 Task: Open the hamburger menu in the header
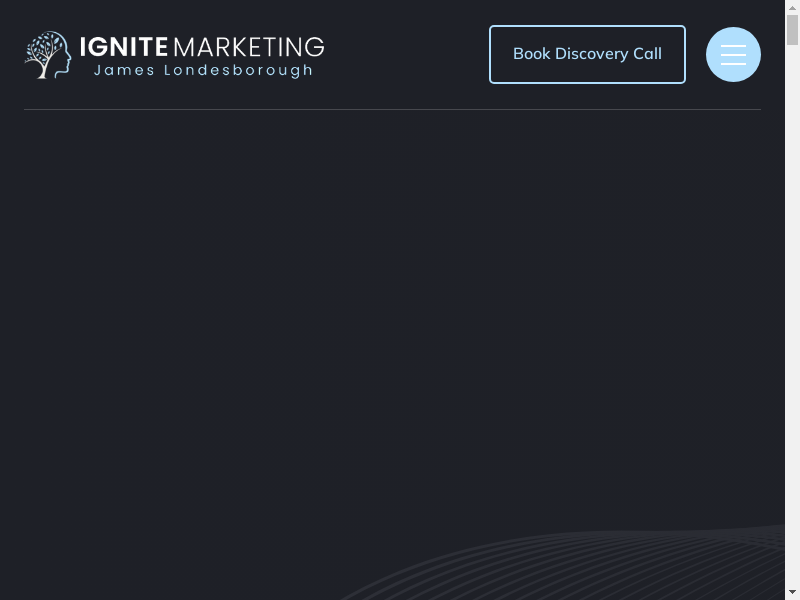pyautogui.click(x=733, y=54)
